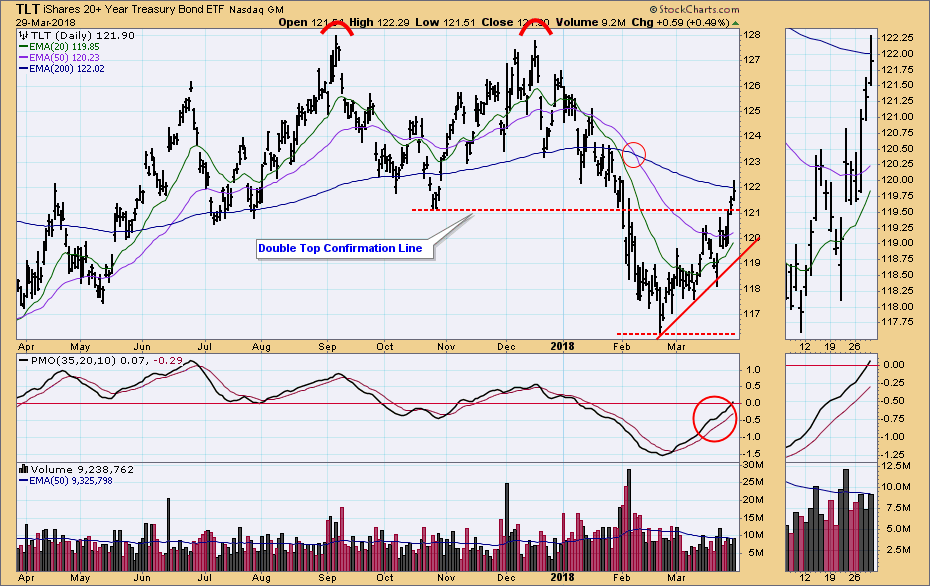
Task: Click the Jun label under the volume chart
Action: click(x=142, y=578)
